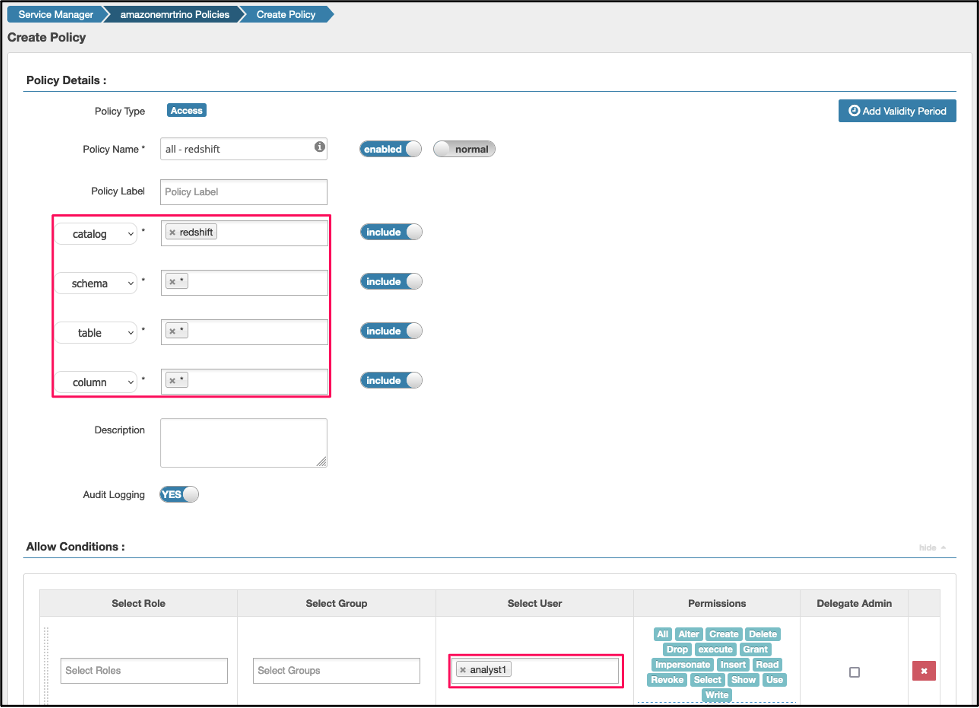Click the Read permission tag
Screen dimensions: 979x708
(767, 665)
